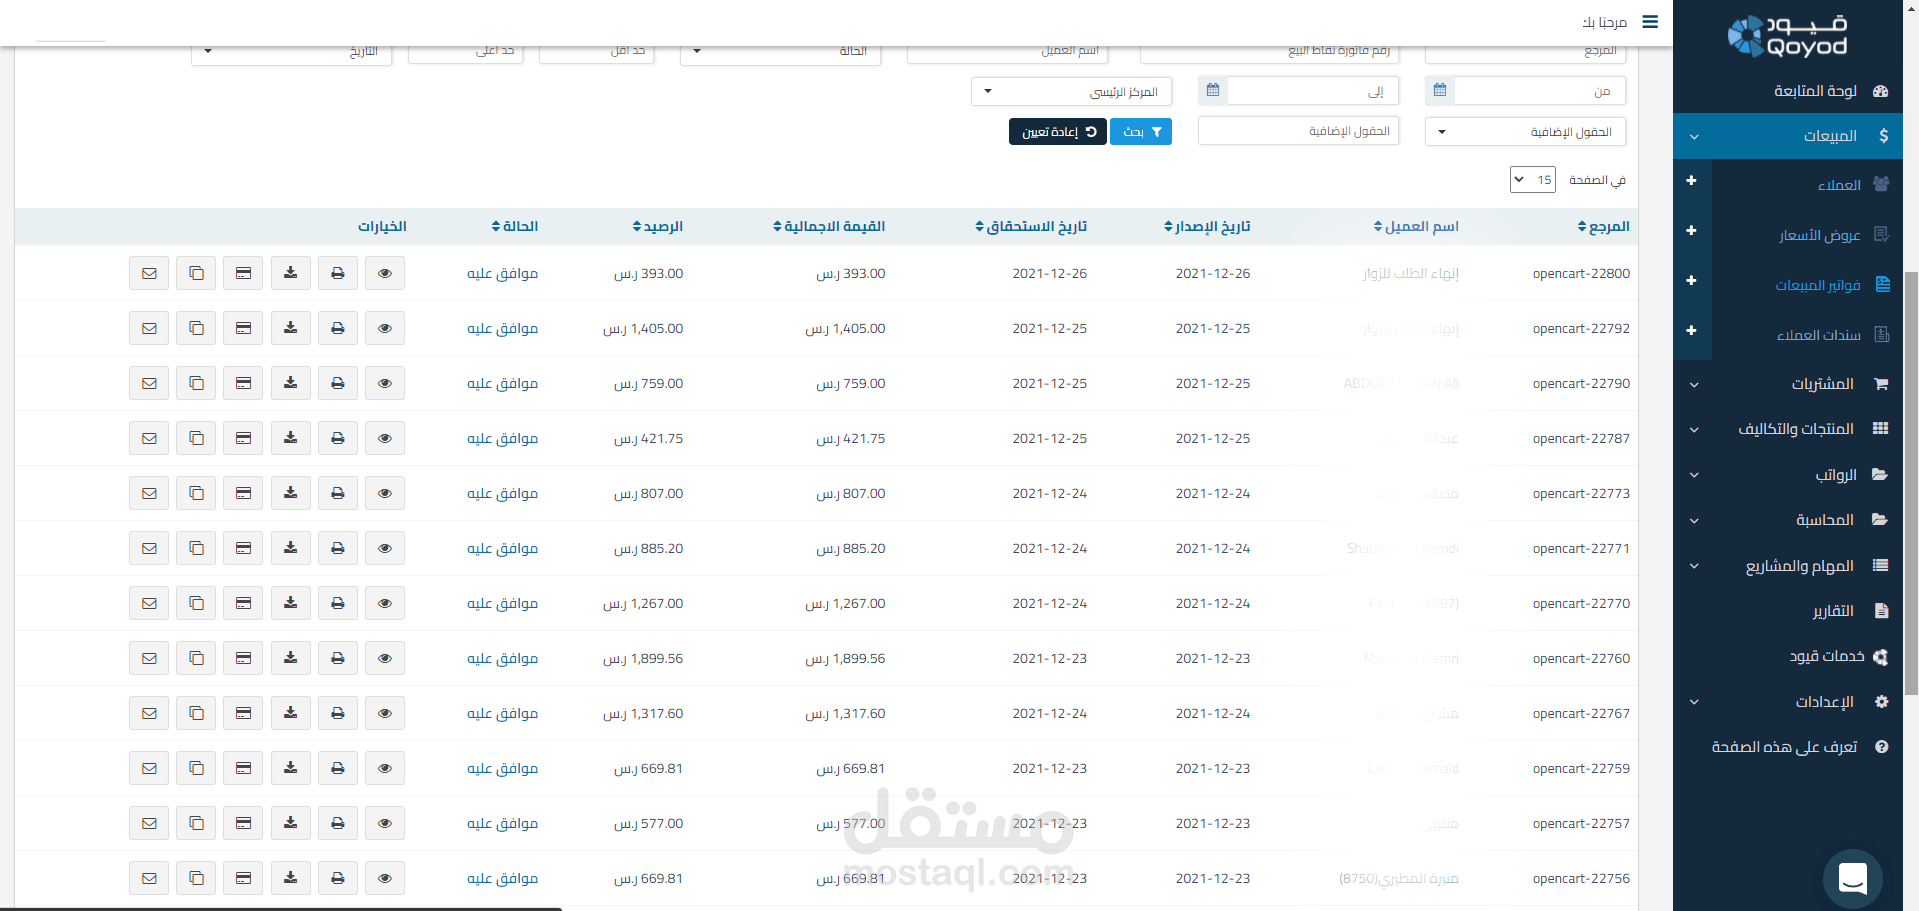Click the بحث search button

click(1141, 132)
